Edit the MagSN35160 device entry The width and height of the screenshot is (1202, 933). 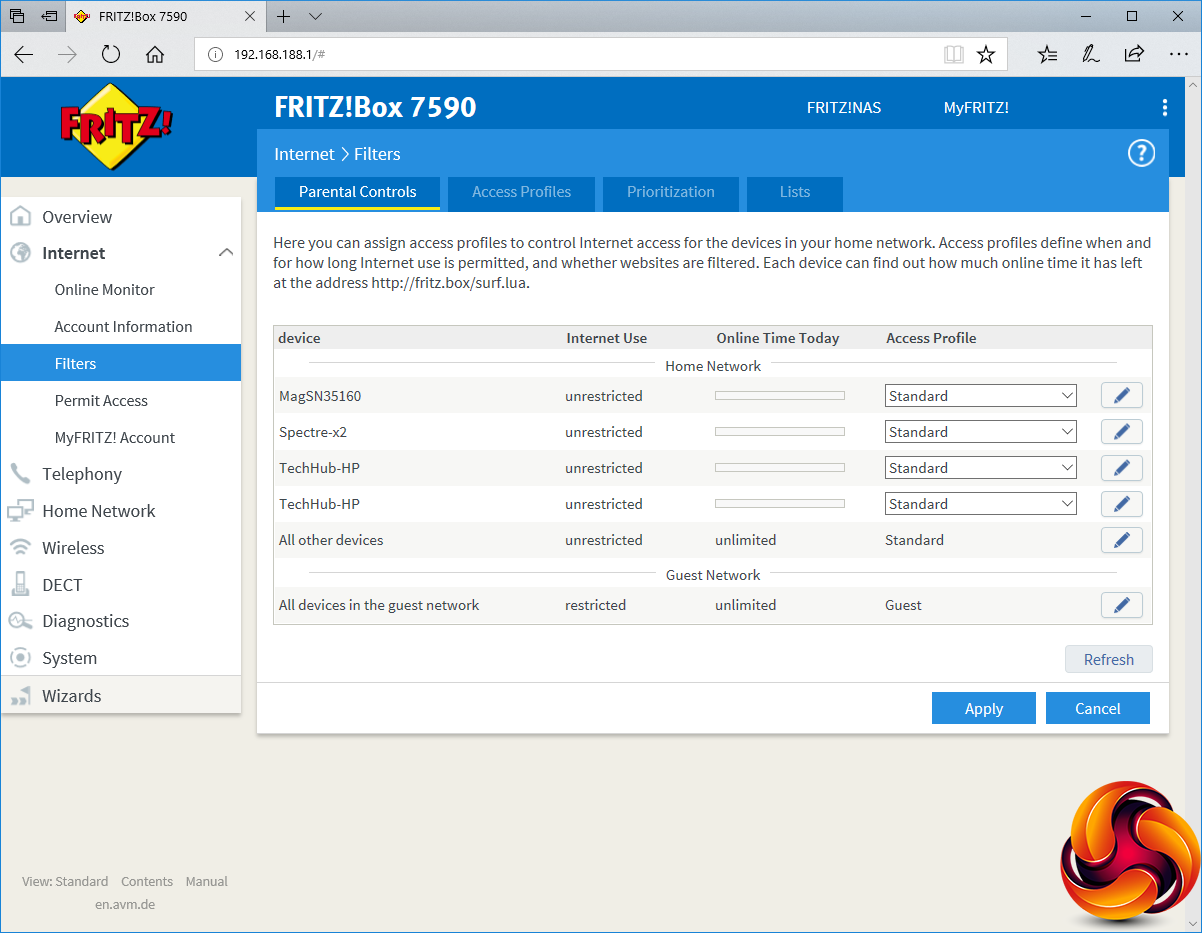pos(1121,396)
